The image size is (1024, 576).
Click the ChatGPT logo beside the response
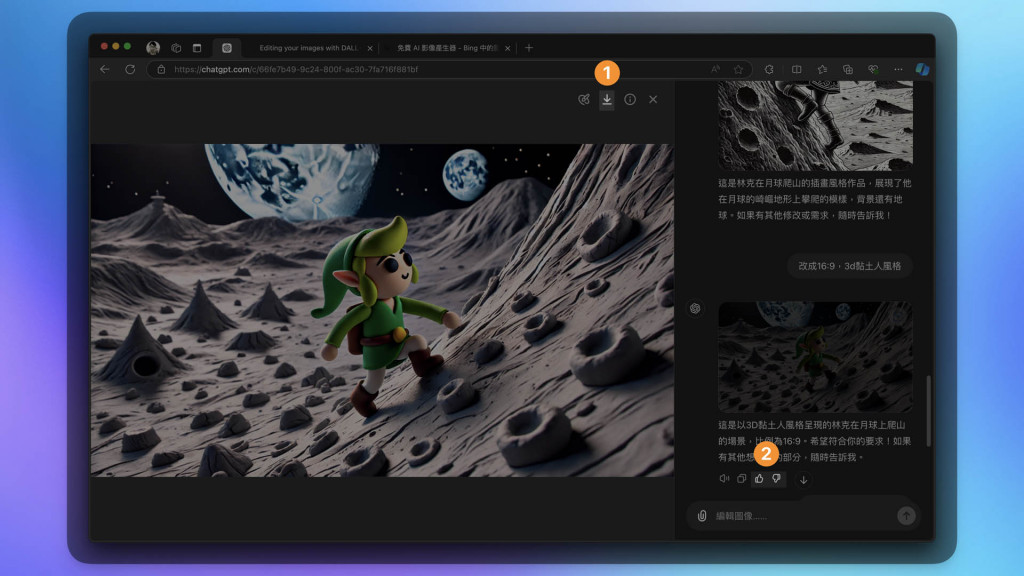(x=695, y=308)
